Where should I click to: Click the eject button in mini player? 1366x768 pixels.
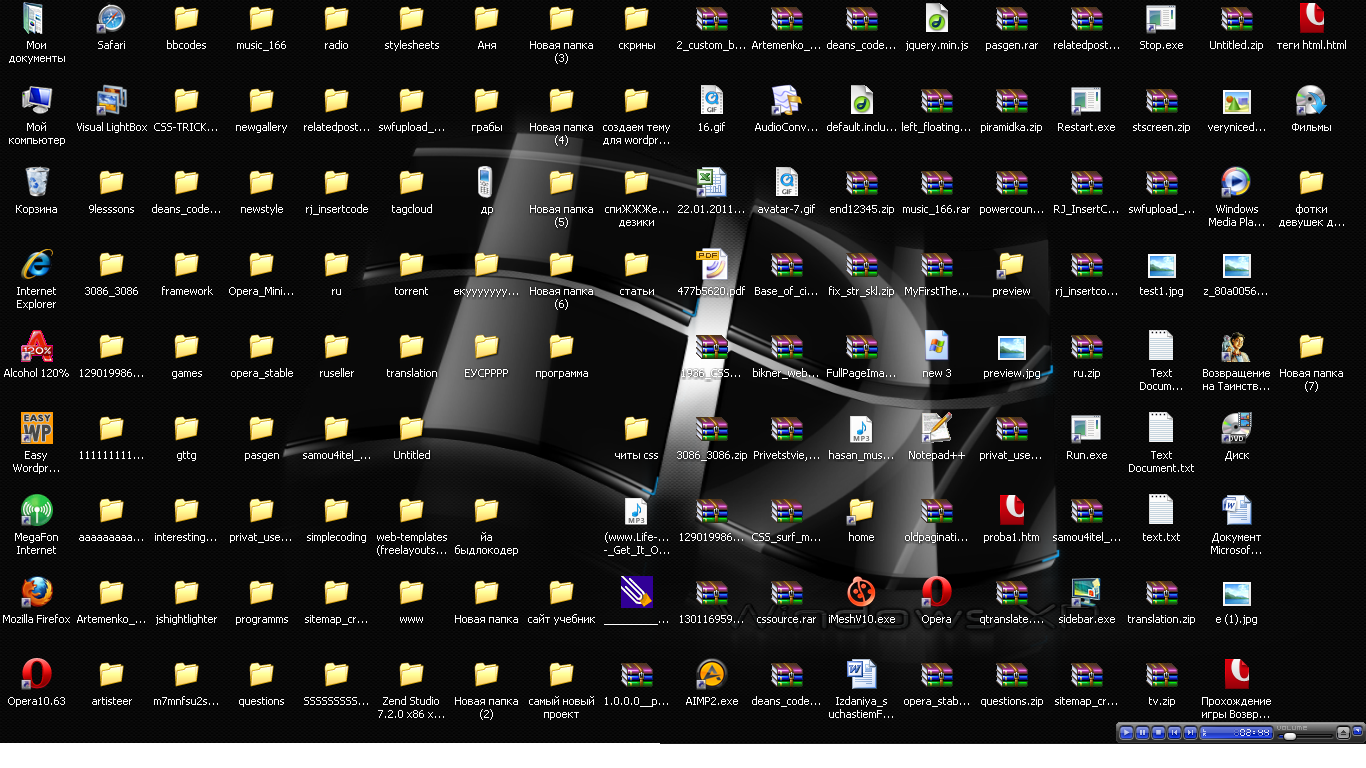coord(1343,733)
